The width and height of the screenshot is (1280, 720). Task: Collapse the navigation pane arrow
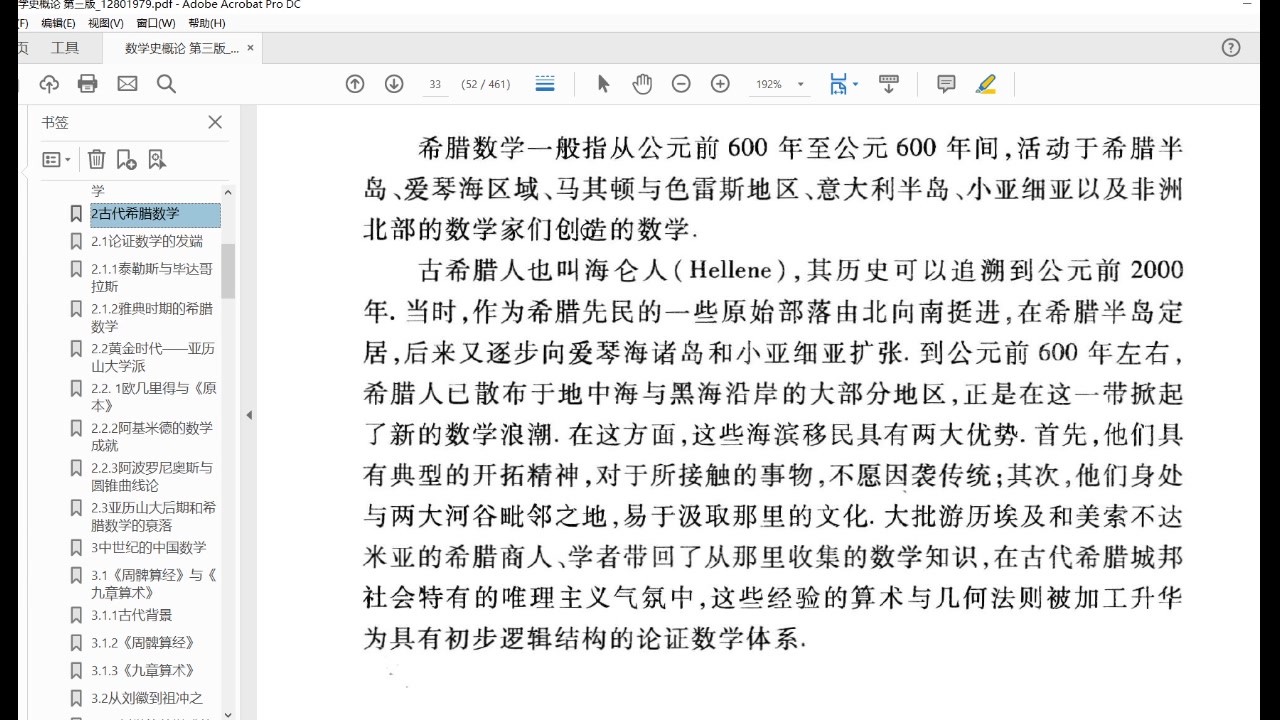pos(249,415)
